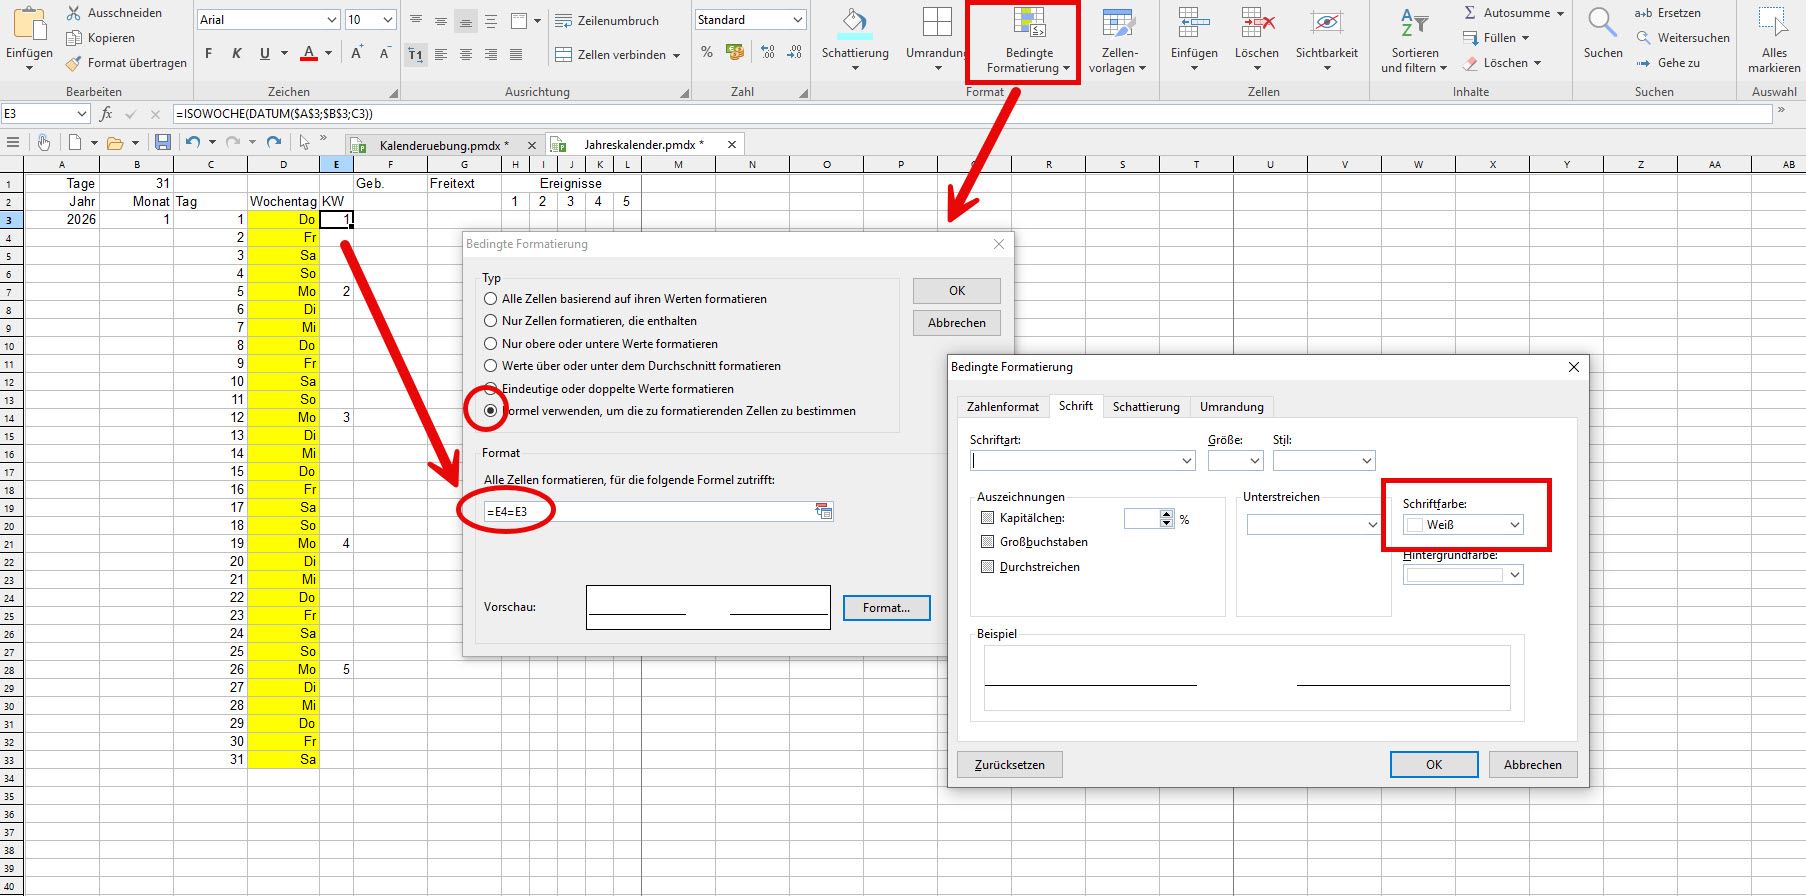
Task: Open the Schattierung shading tool
Action: [x=854, y=24]
